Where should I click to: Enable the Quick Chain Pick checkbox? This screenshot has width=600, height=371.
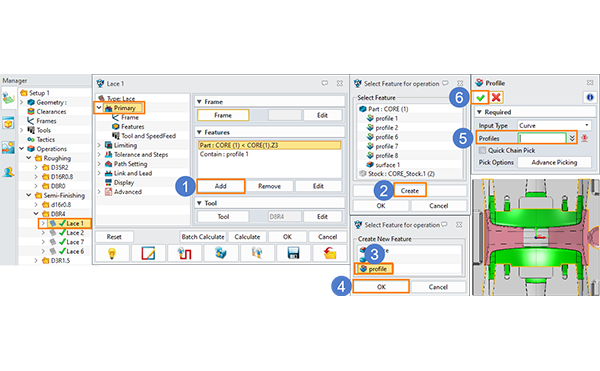coord(483,150)
